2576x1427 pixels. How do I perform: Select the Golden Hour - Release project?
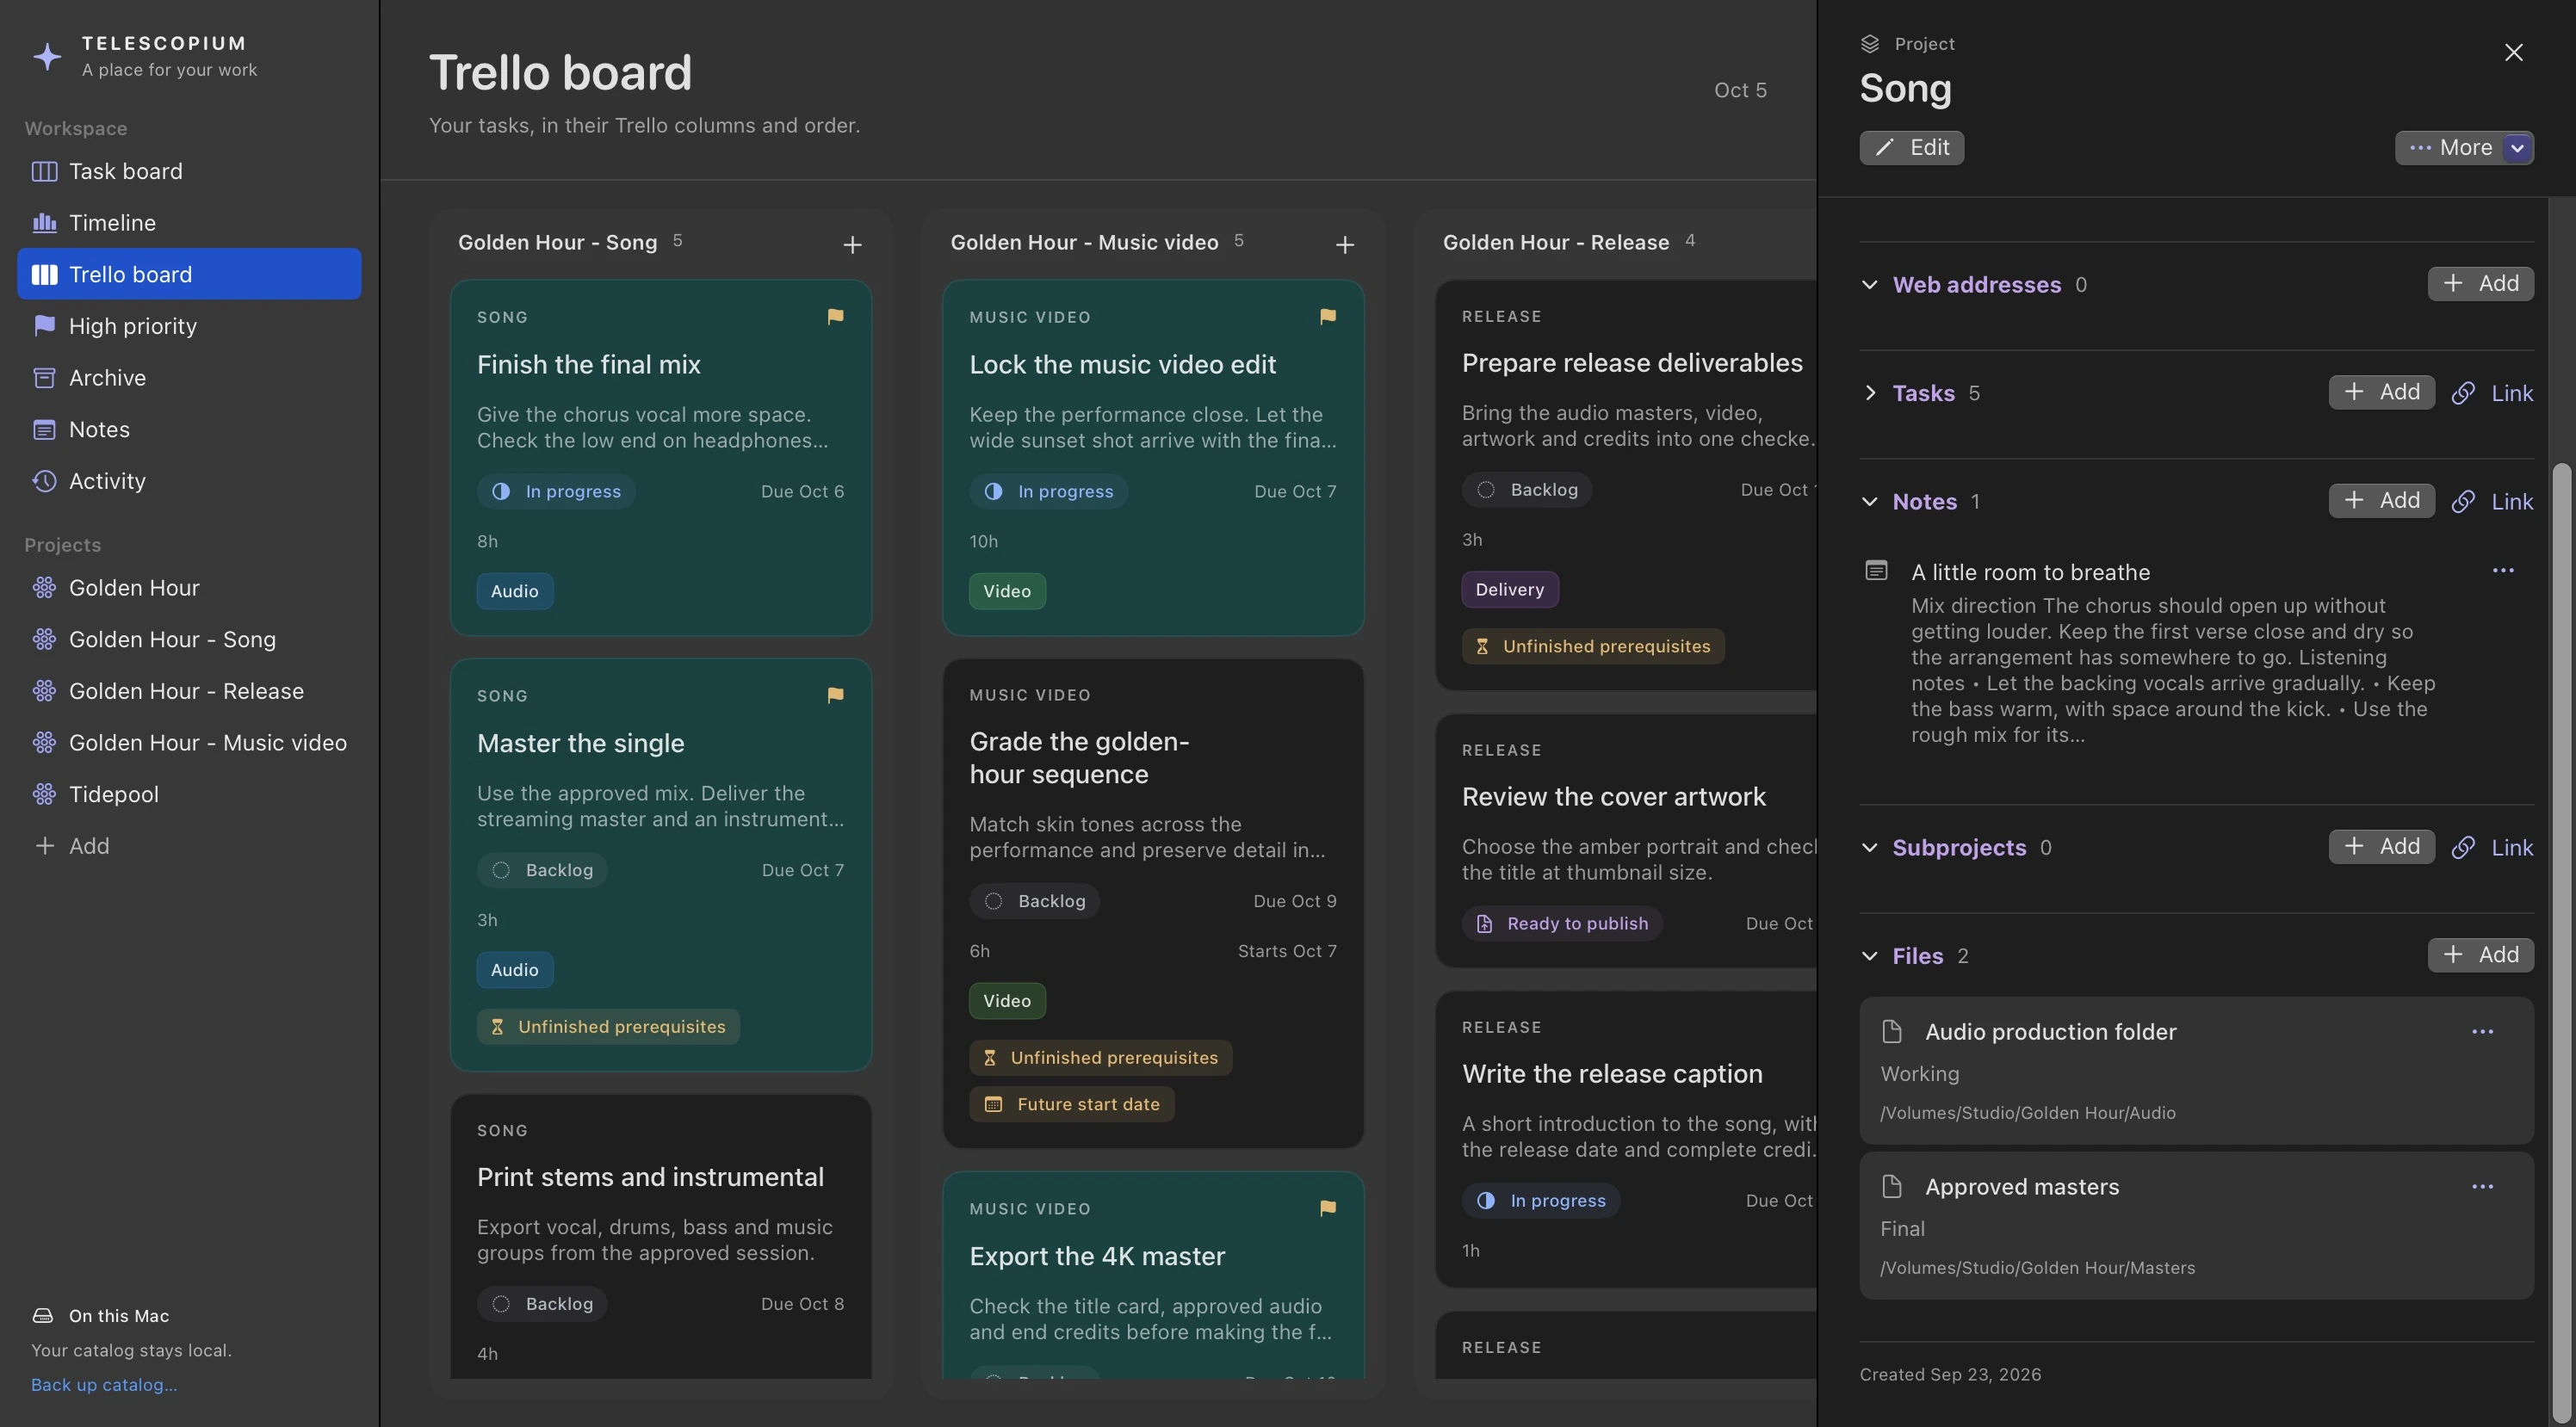189,691
